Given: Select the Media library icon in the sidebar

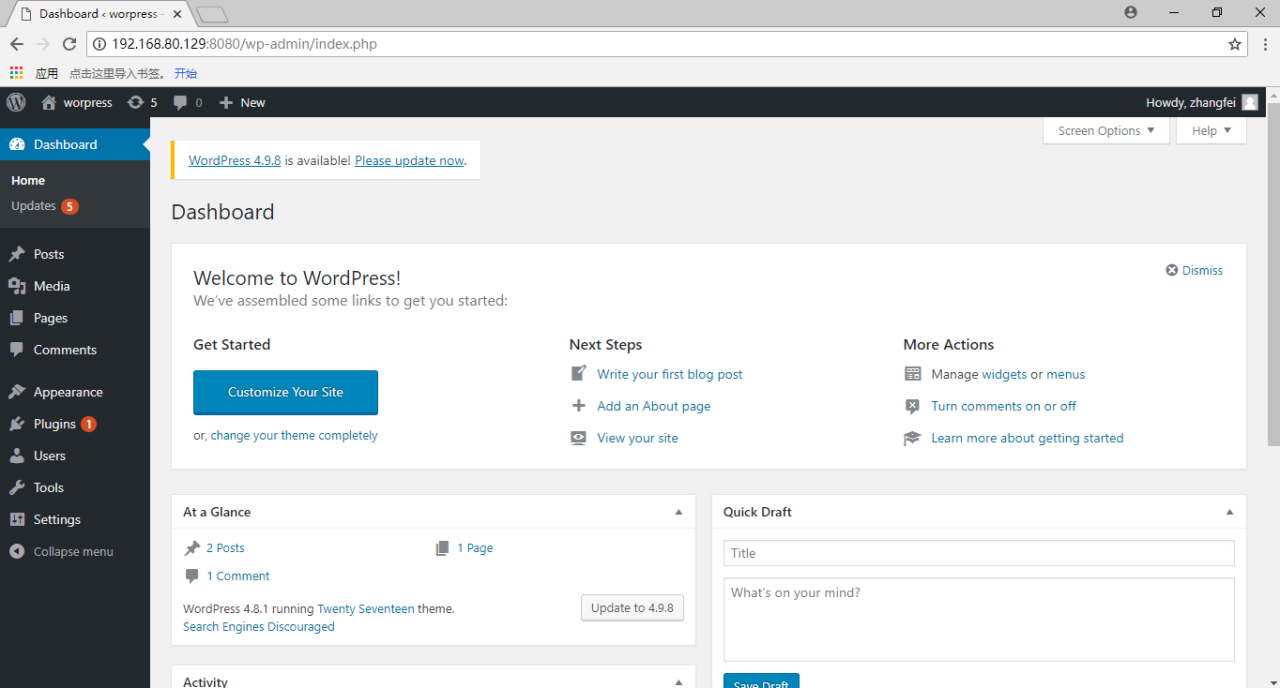Looking at the screenshot, I should (x=17, y=286).
